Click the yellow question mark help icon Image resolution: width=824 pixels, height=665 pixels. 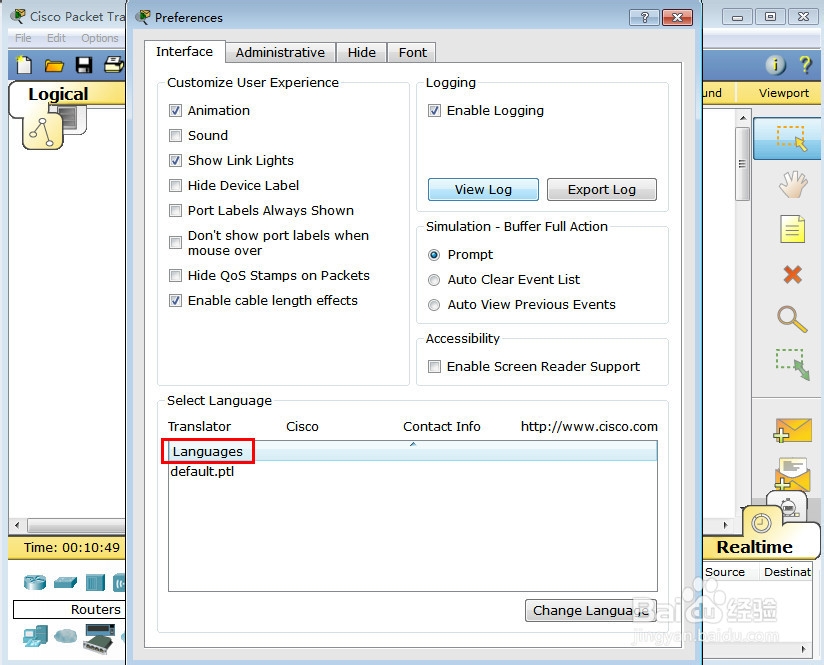805,65
